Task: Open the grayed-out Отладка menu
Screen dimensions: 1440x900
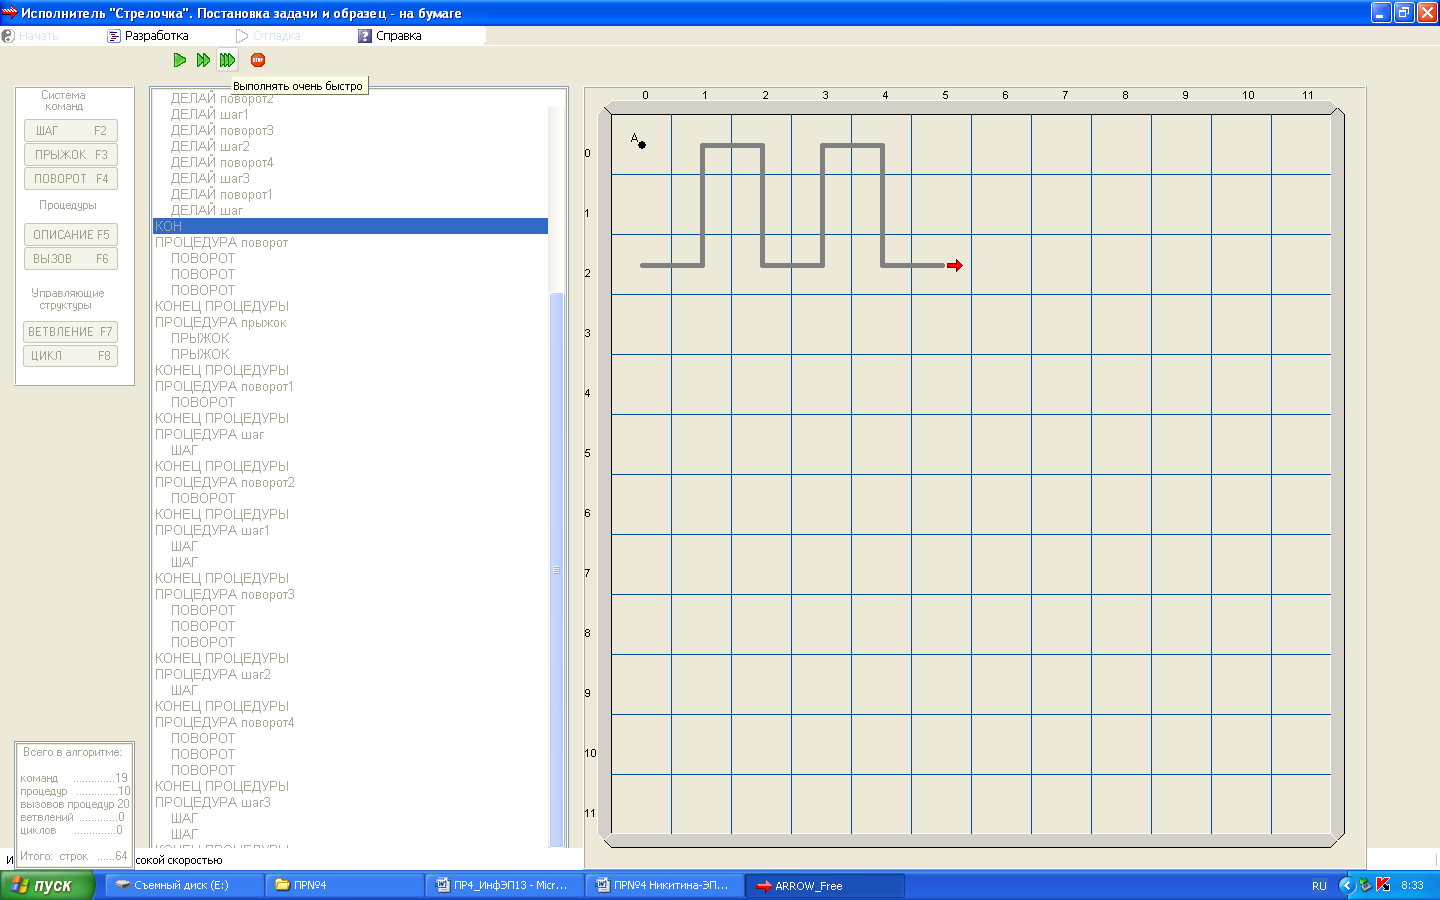Action: pyautogui.click(x=268, y=36)
